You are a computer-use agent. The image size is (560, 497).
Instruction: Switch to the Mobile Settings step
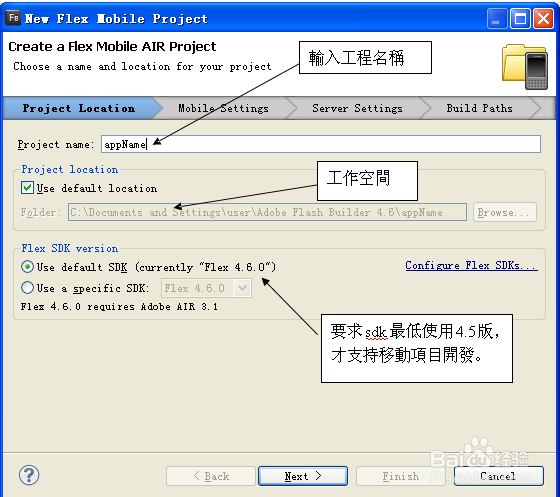point(223,108)
